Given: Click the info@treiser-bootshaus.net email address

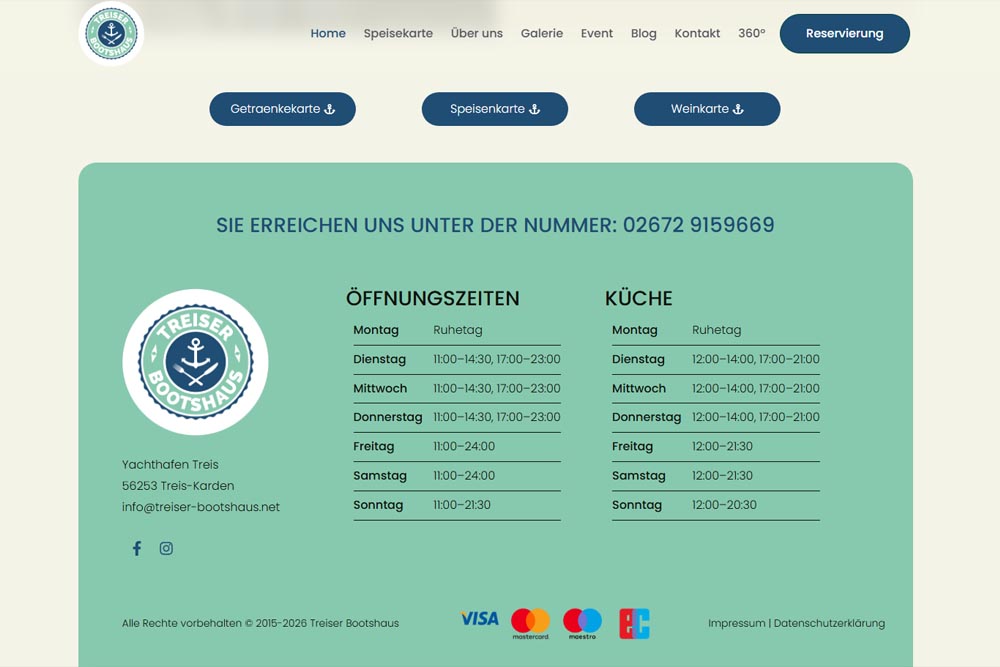Looking at the screenshot, I should tap(201, 507).
